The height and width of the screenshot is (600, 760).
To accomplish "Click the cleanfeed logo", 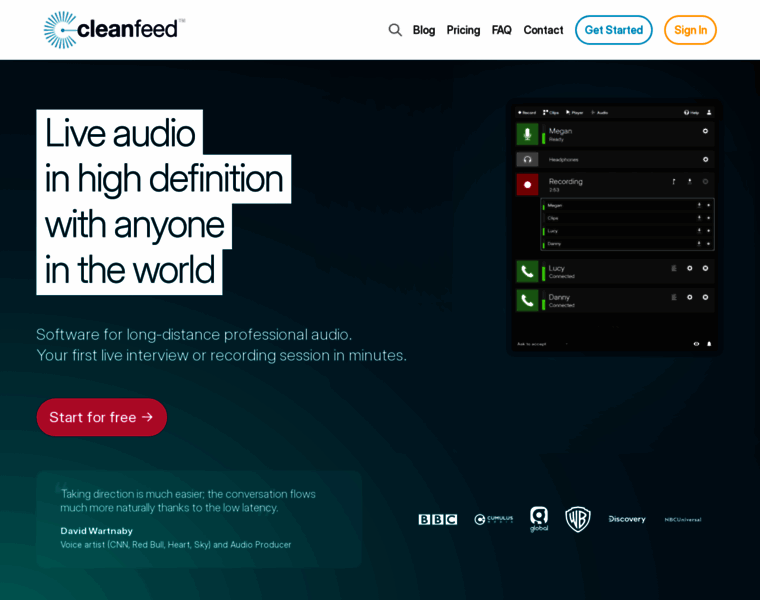I will (114, 30).
